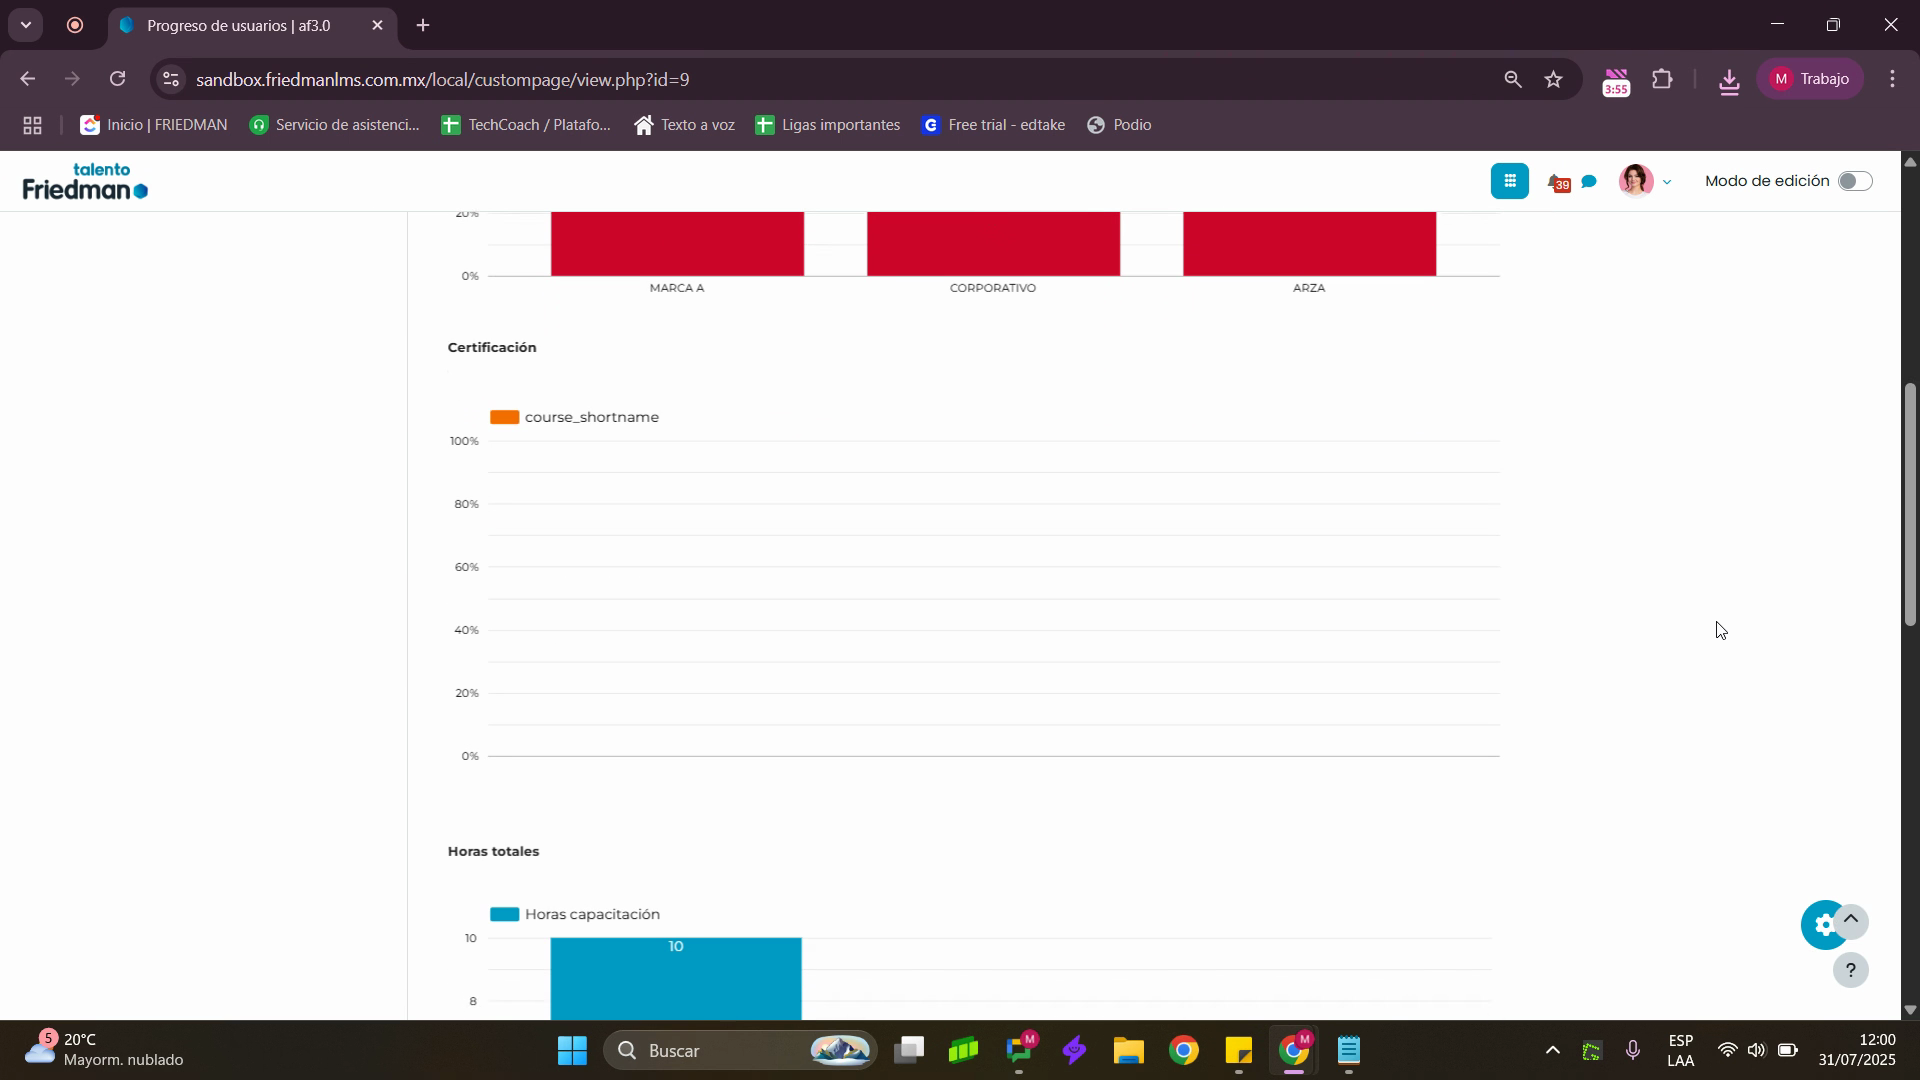This screenshot has height=1080, width=1920.
Task: Click the MARCA A red bar
Action: [677, 244]
